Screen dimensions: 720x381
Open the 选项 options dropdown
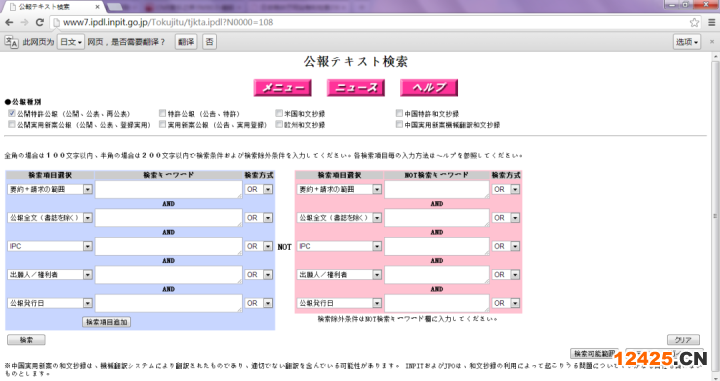[687, 42]
